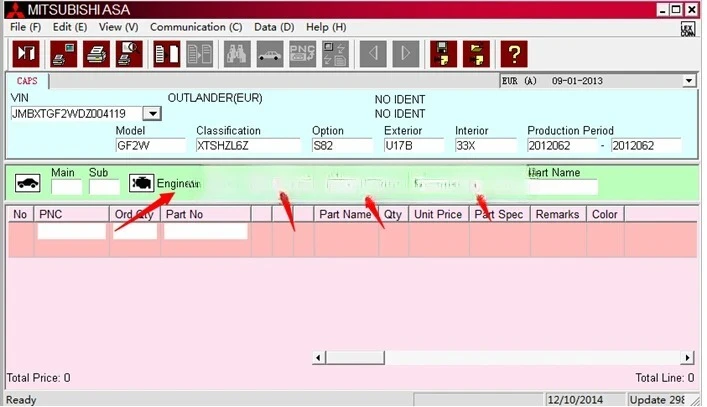This screenshot has width=707, height=407.
Task: Click the engine icon beside Engine label
Action: coord(142,183)
